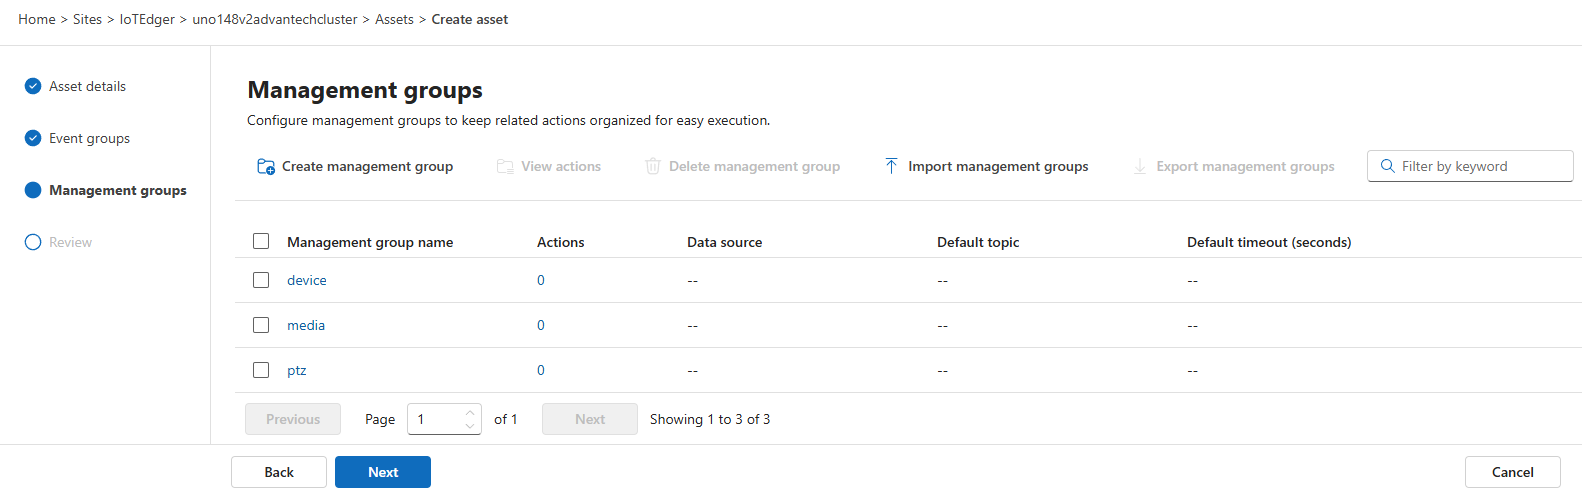Navigate to Assets breadcrumb link

coord(394,19)
